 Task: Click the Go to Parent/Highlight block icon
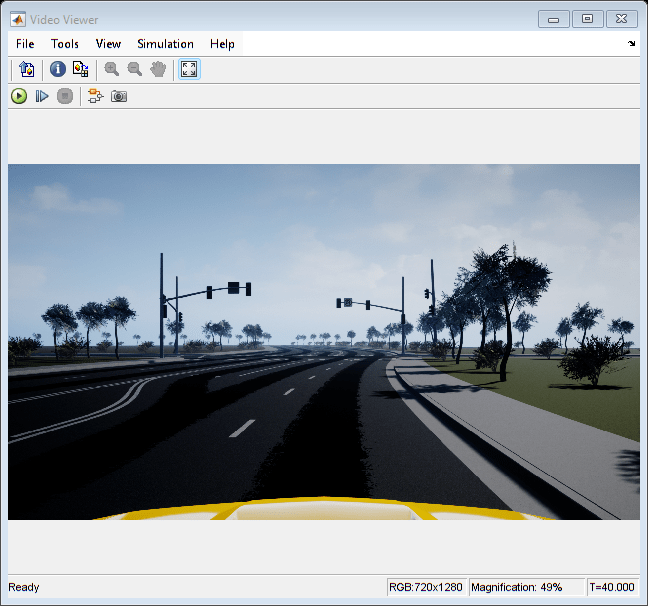(x=27, y=69)
